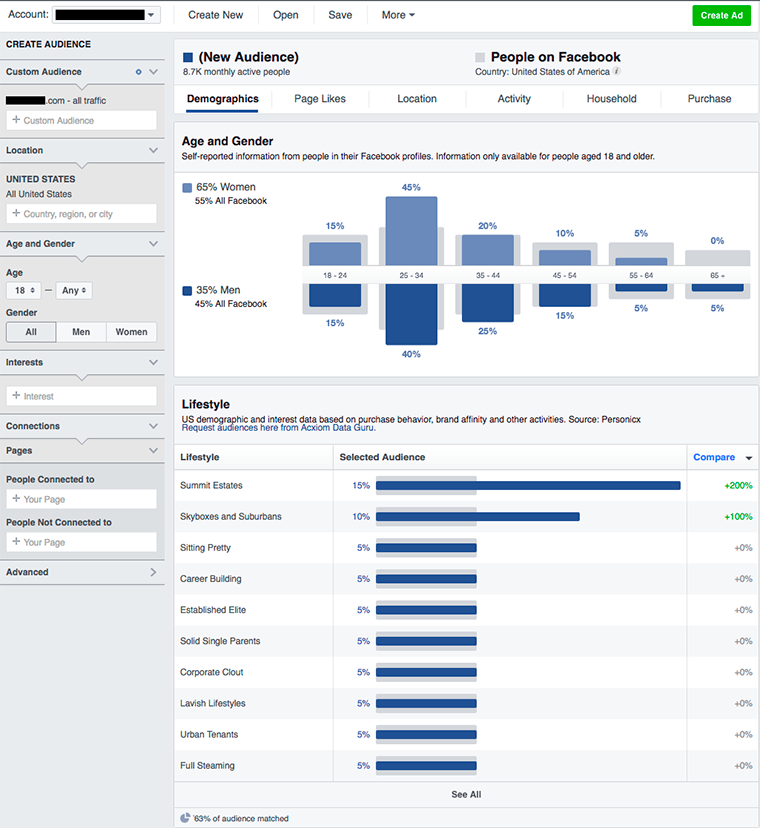This screenshot has height=828, width=760.
Task: Click Save in the top bar
Action: (340, 15)
